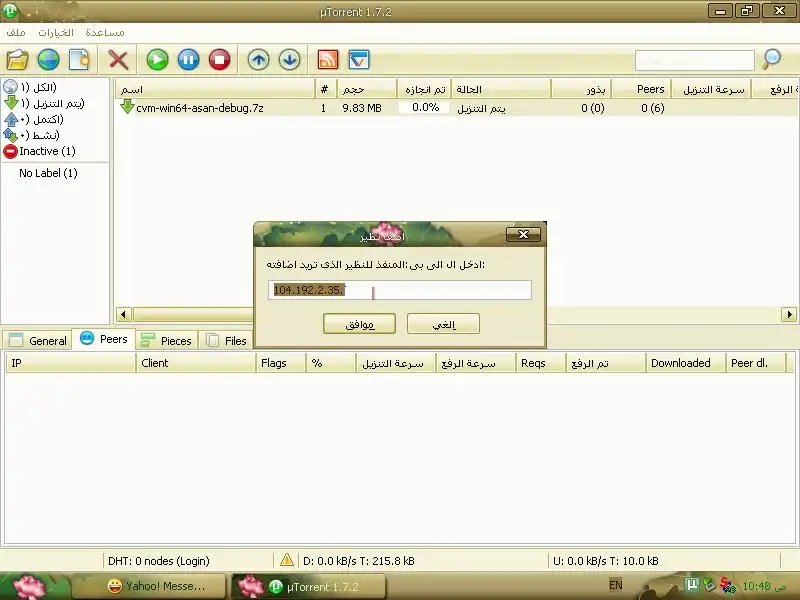Click the DHT: 0 nodes (Login) status
Viewport: 800px width, 600px height.
point(159,561)
